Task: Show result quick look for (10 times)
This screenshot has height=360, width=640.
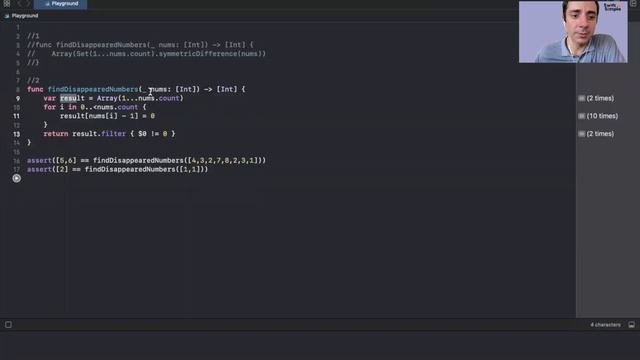Action: tap(582, 116)
